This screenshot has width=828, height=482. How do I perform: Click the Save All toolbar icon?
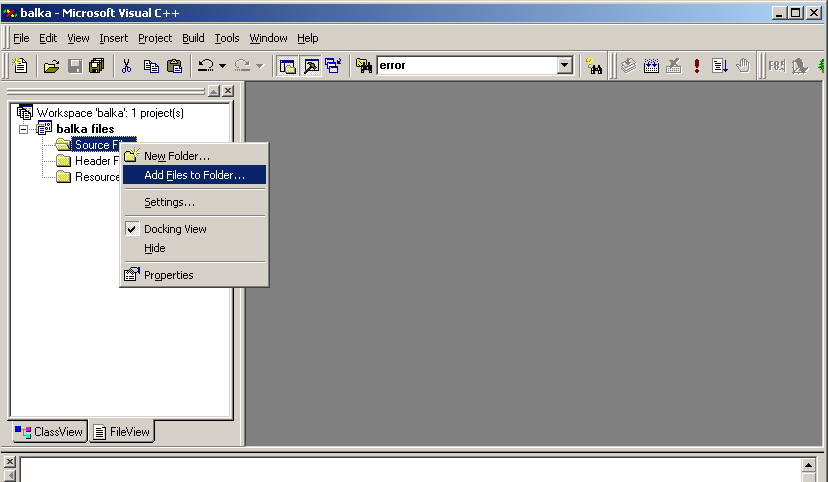click(97, 66)
